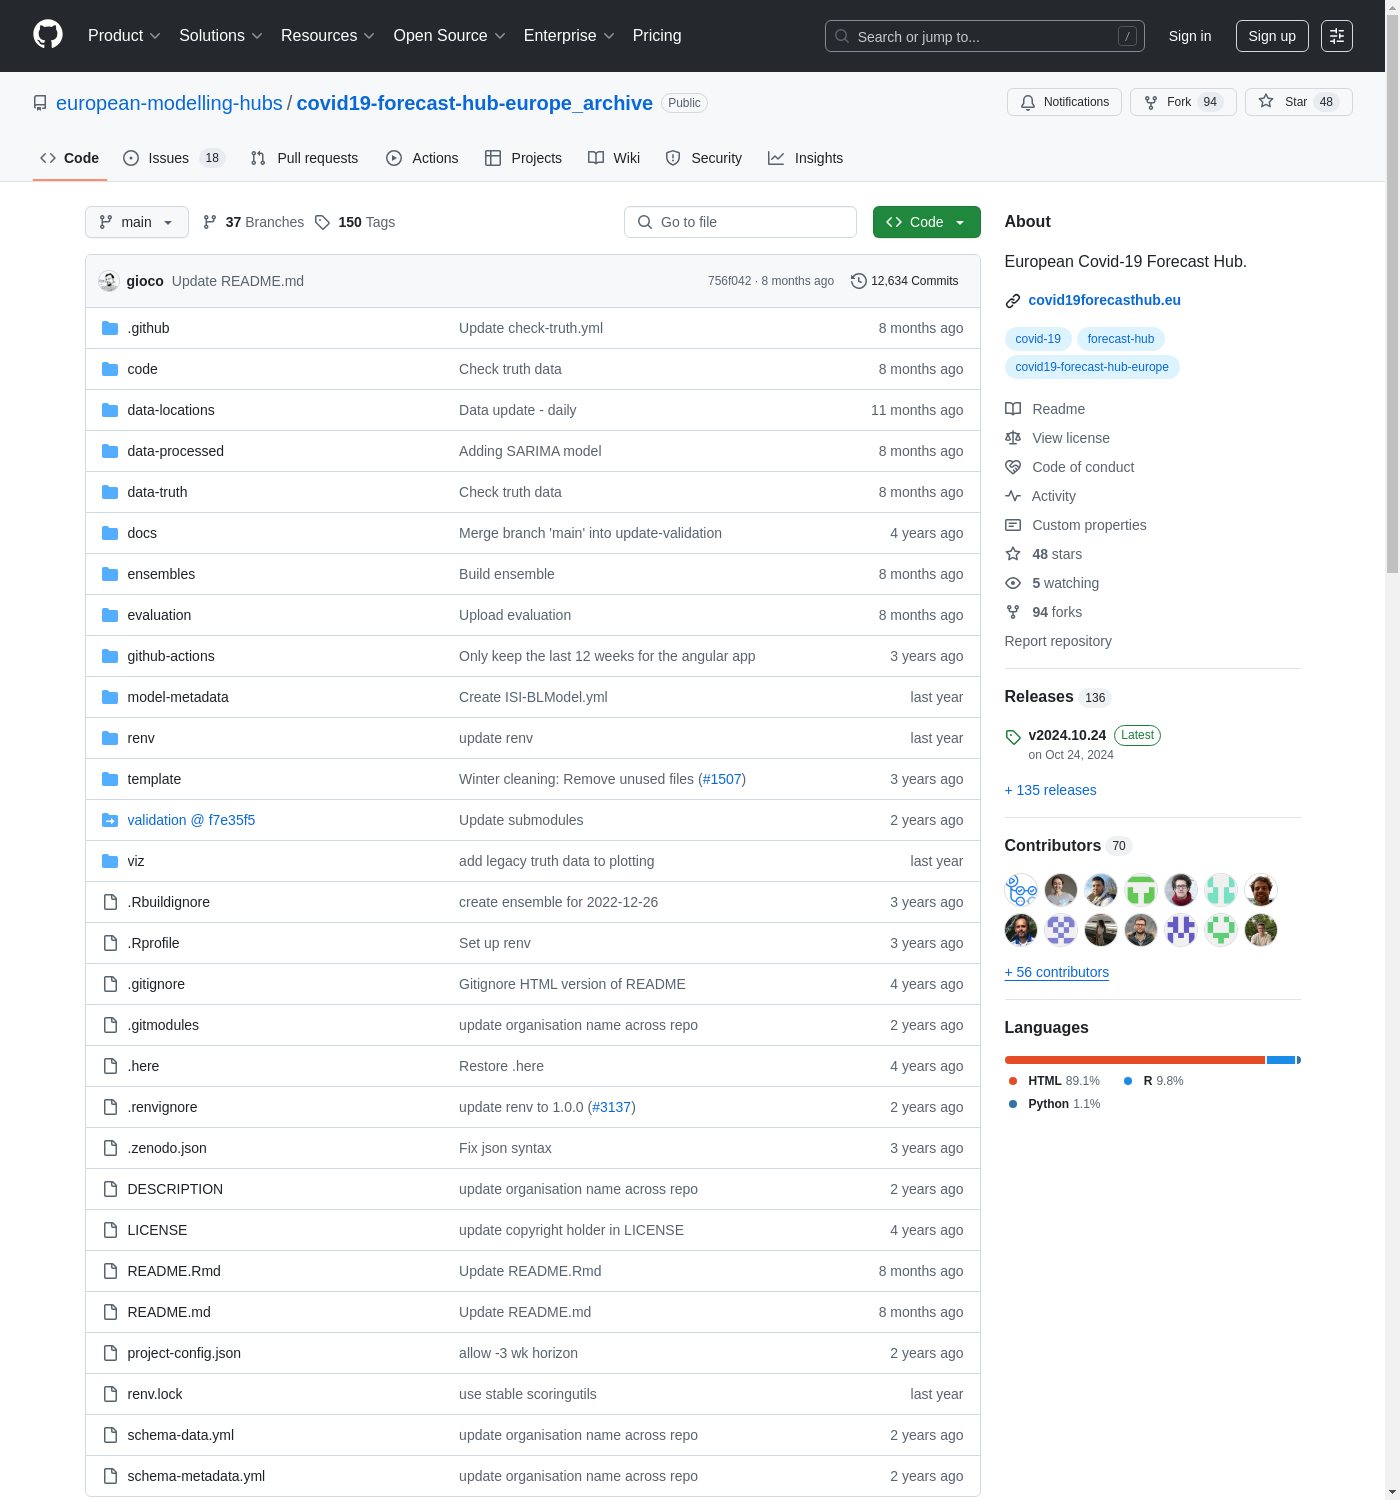Expand the green Code dropdown button

[926, 222]
